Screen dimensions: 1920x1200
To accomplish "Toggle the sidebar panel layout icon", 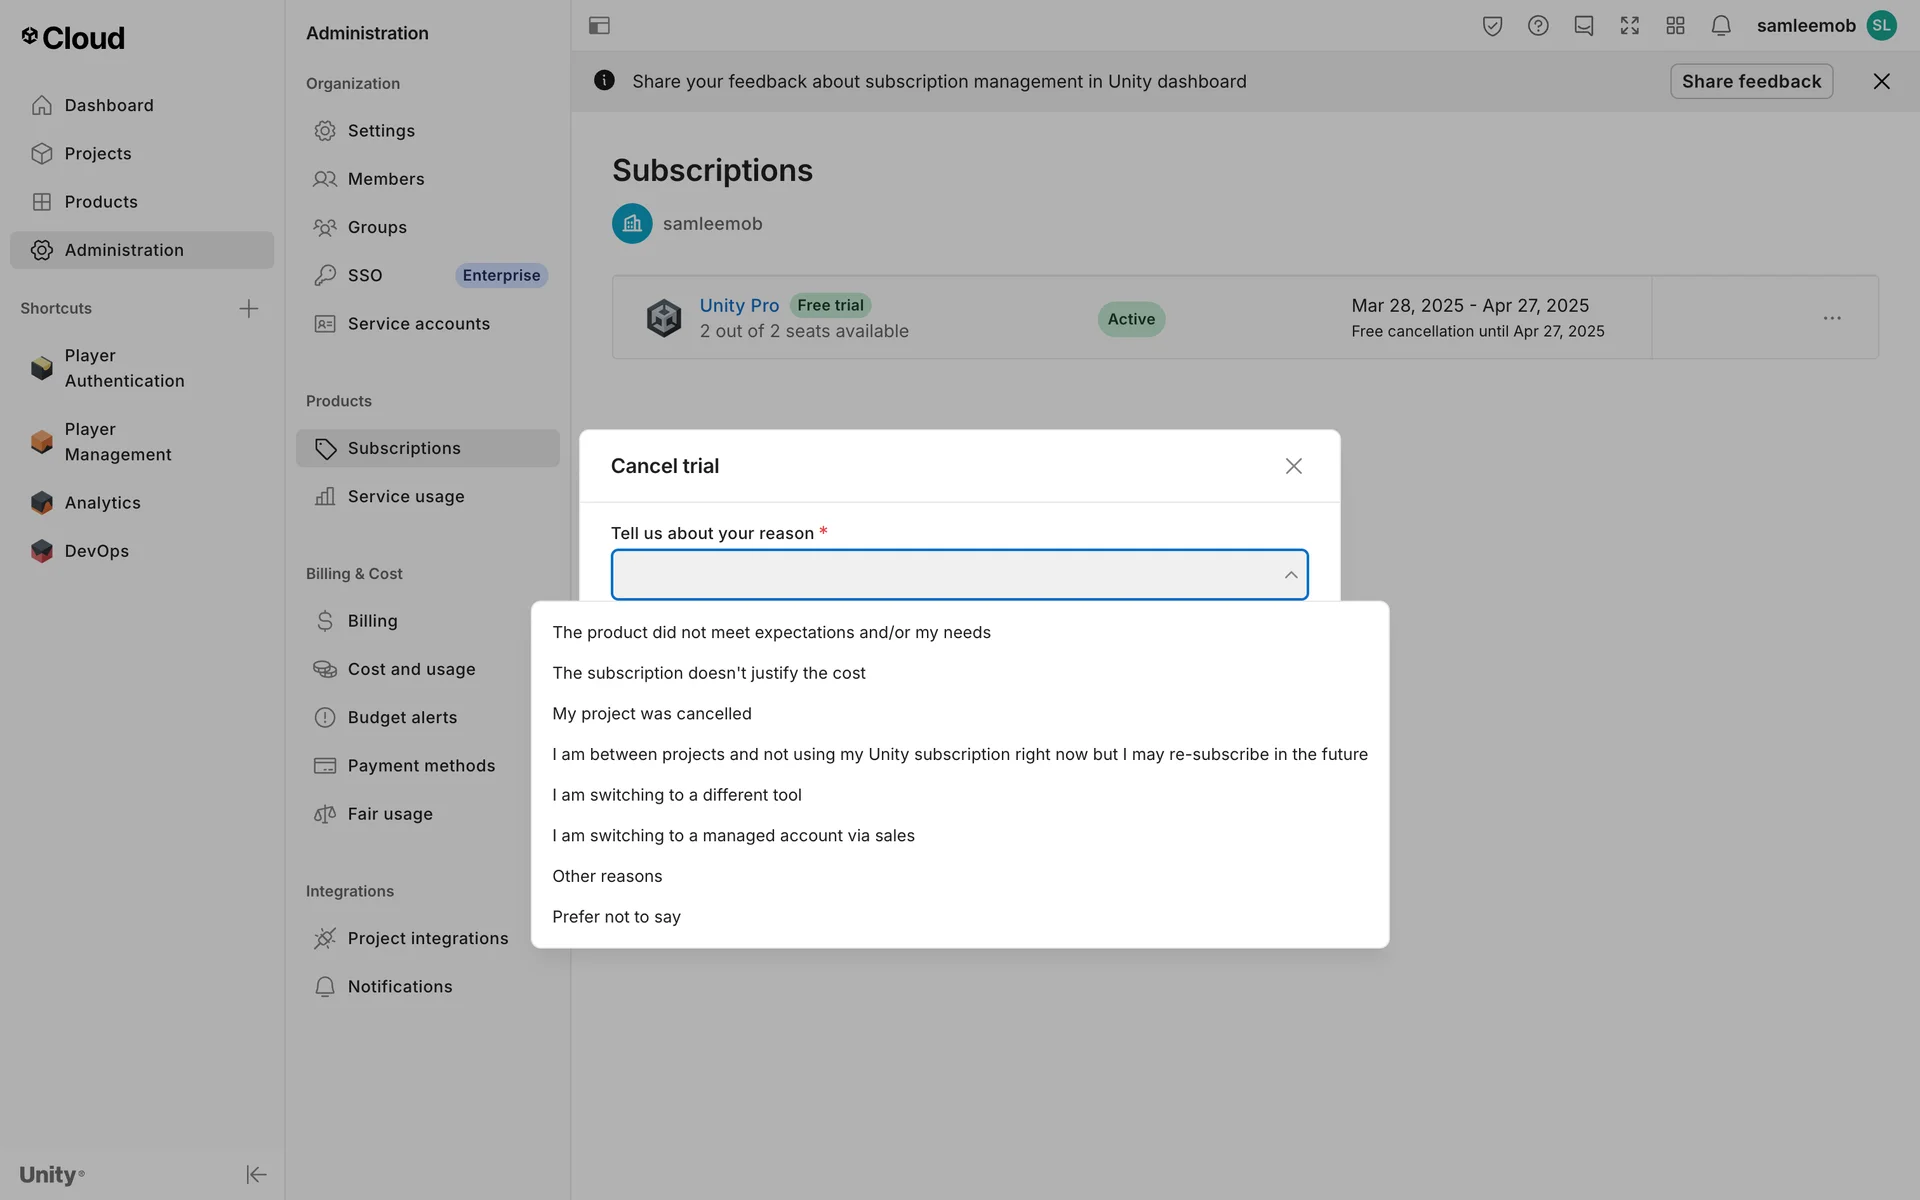I will (x=599, y=26).
